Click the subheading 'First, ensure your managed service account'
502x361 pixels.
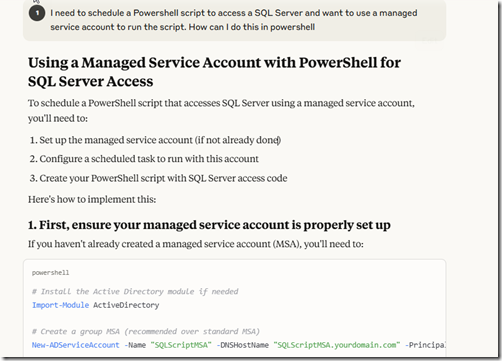(x=209, y=225)
